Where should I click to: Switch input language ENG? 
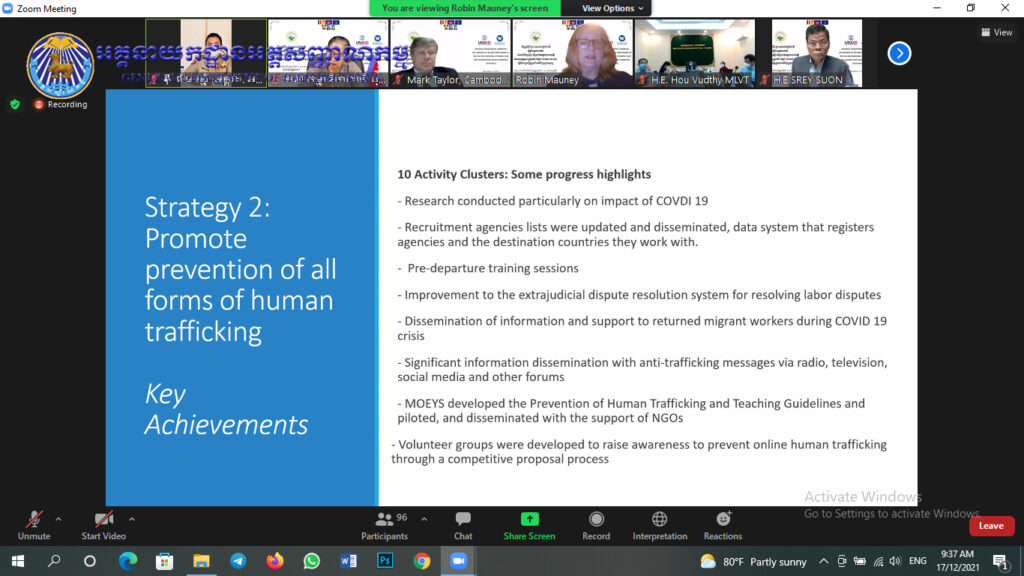tap(918, 562)
